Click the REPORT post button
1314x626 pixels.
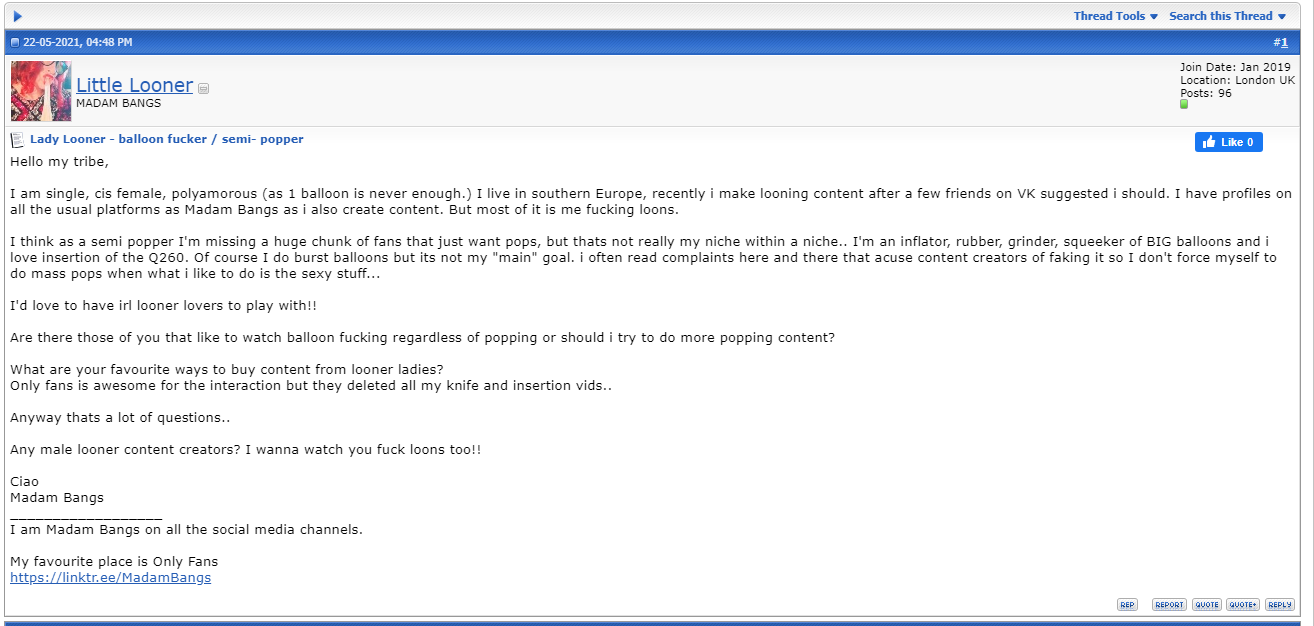point(1169,604)
